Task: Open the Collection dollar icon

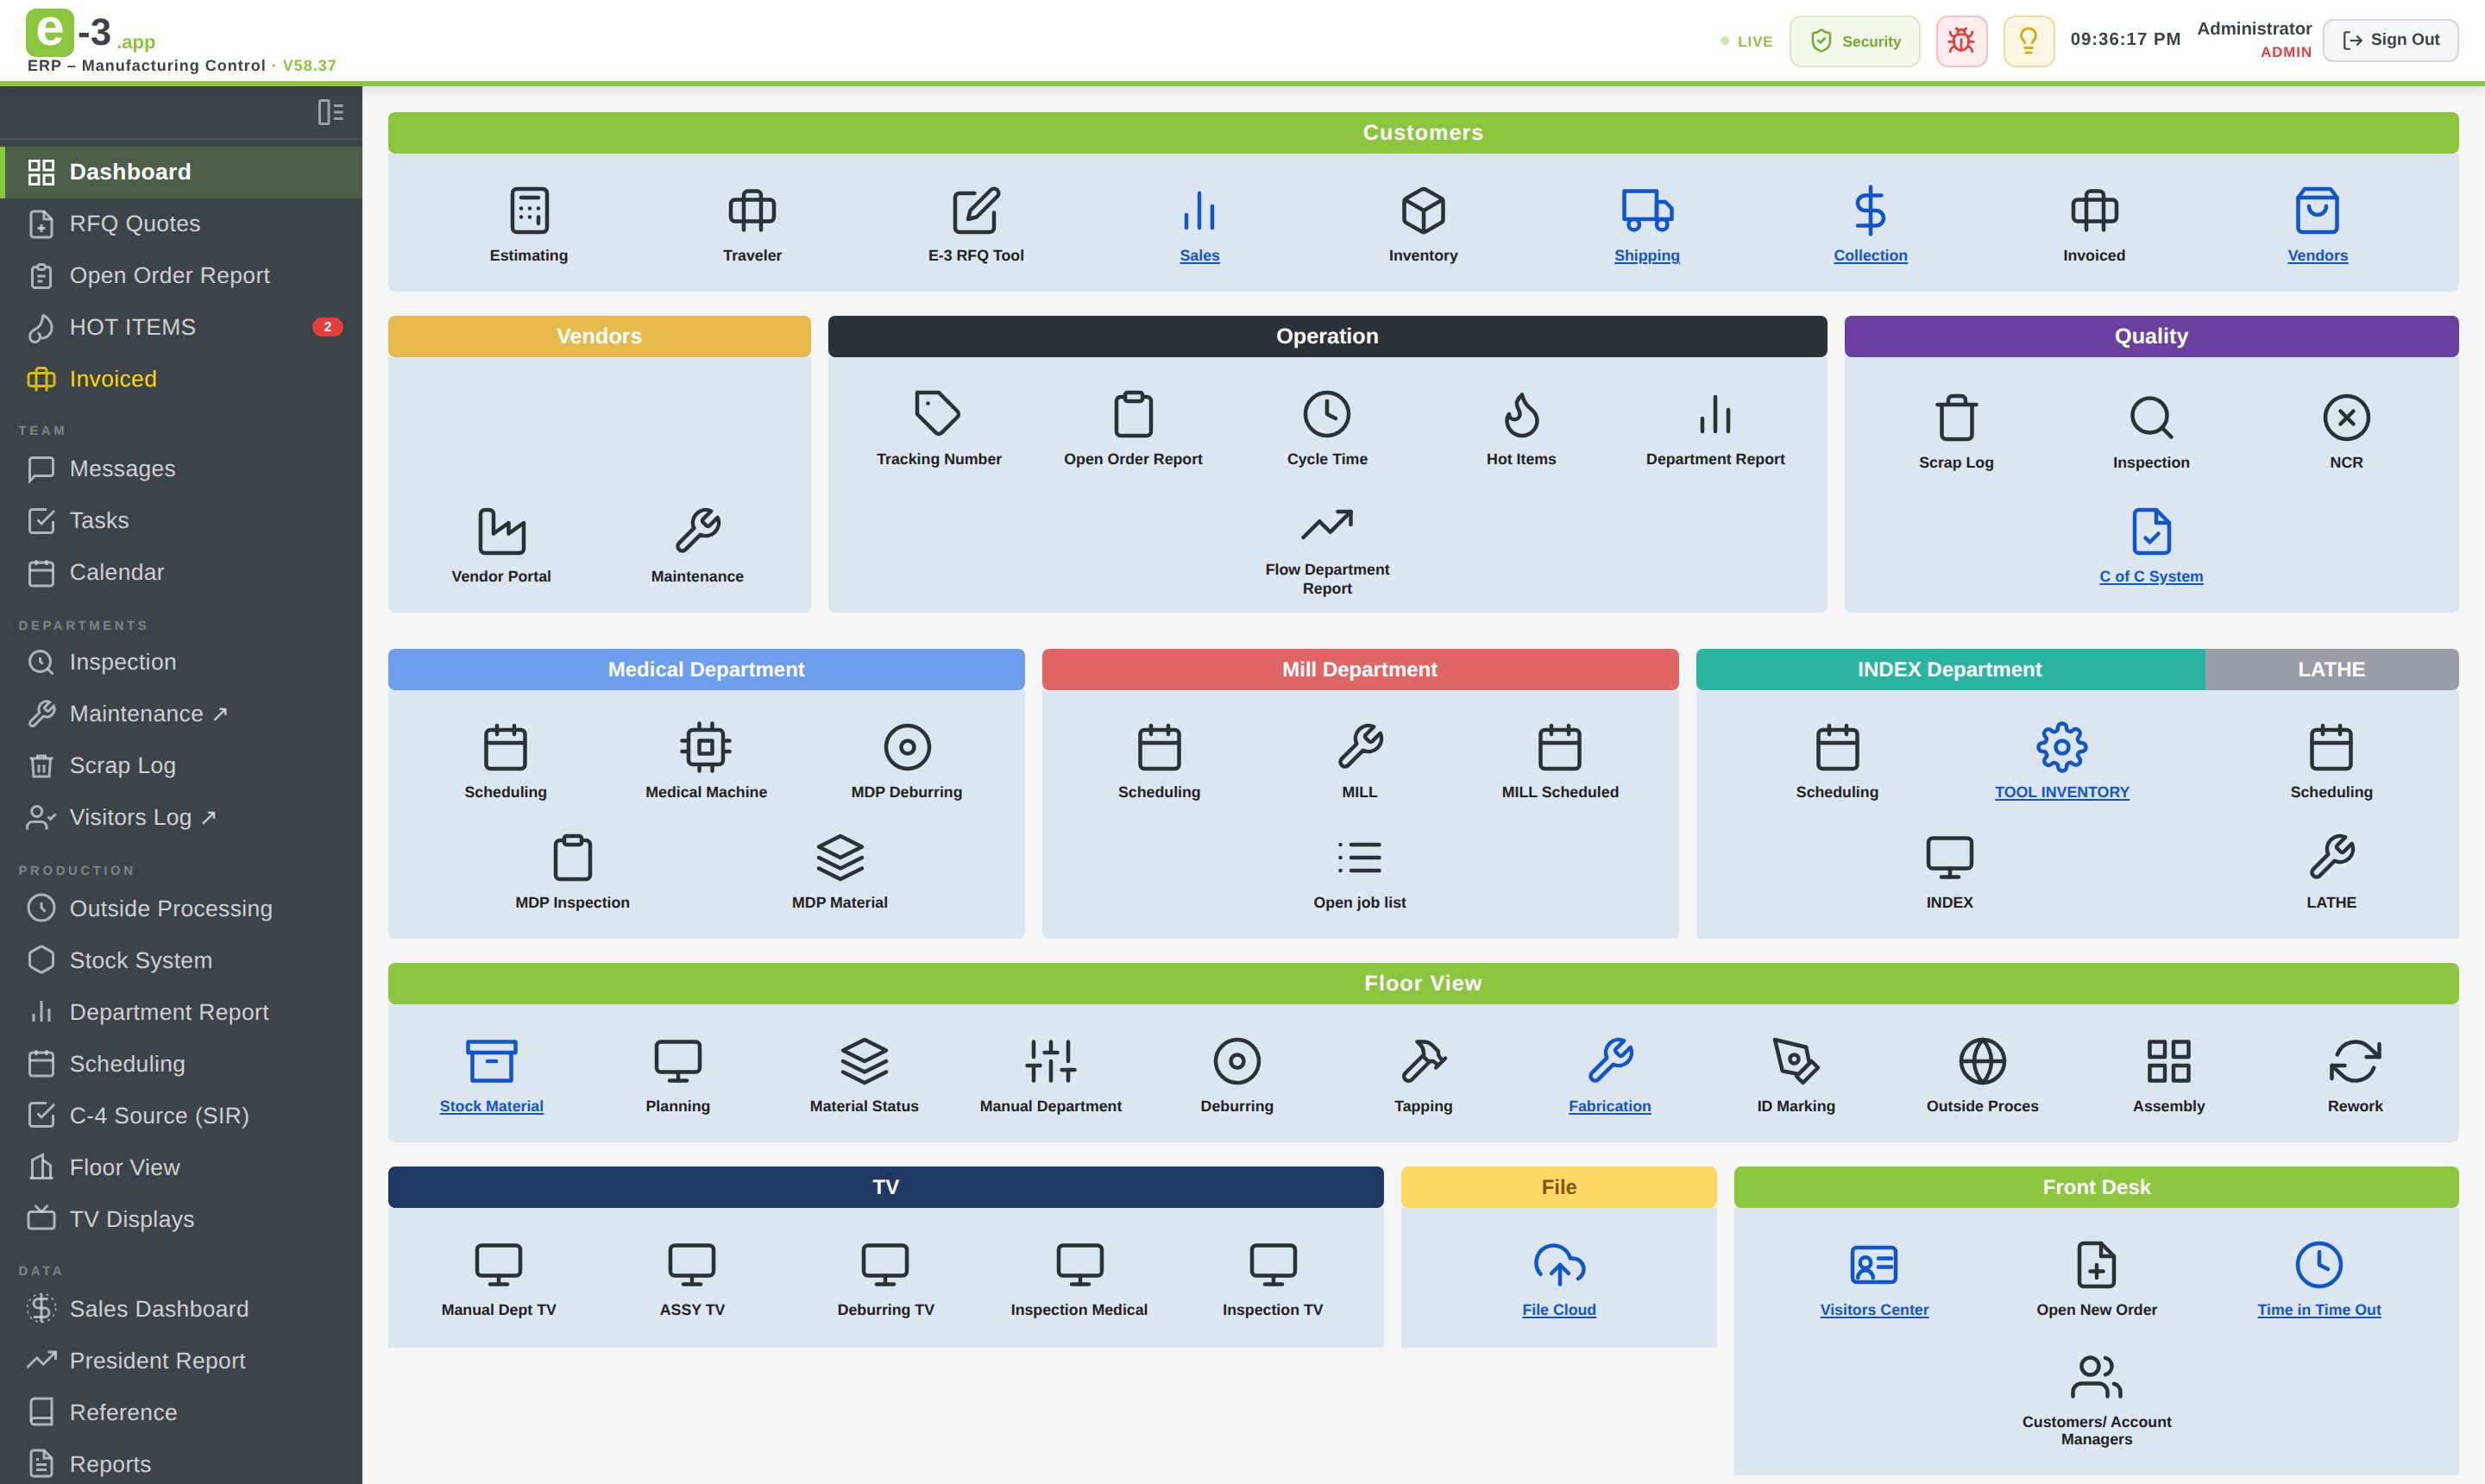Action: (1870, 211)
